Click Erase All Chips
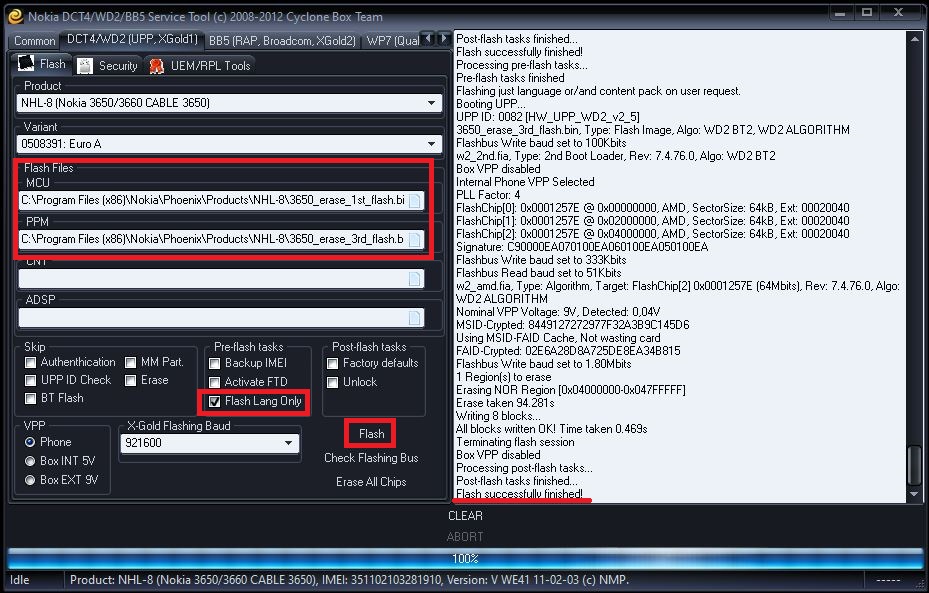 point(371,482)
